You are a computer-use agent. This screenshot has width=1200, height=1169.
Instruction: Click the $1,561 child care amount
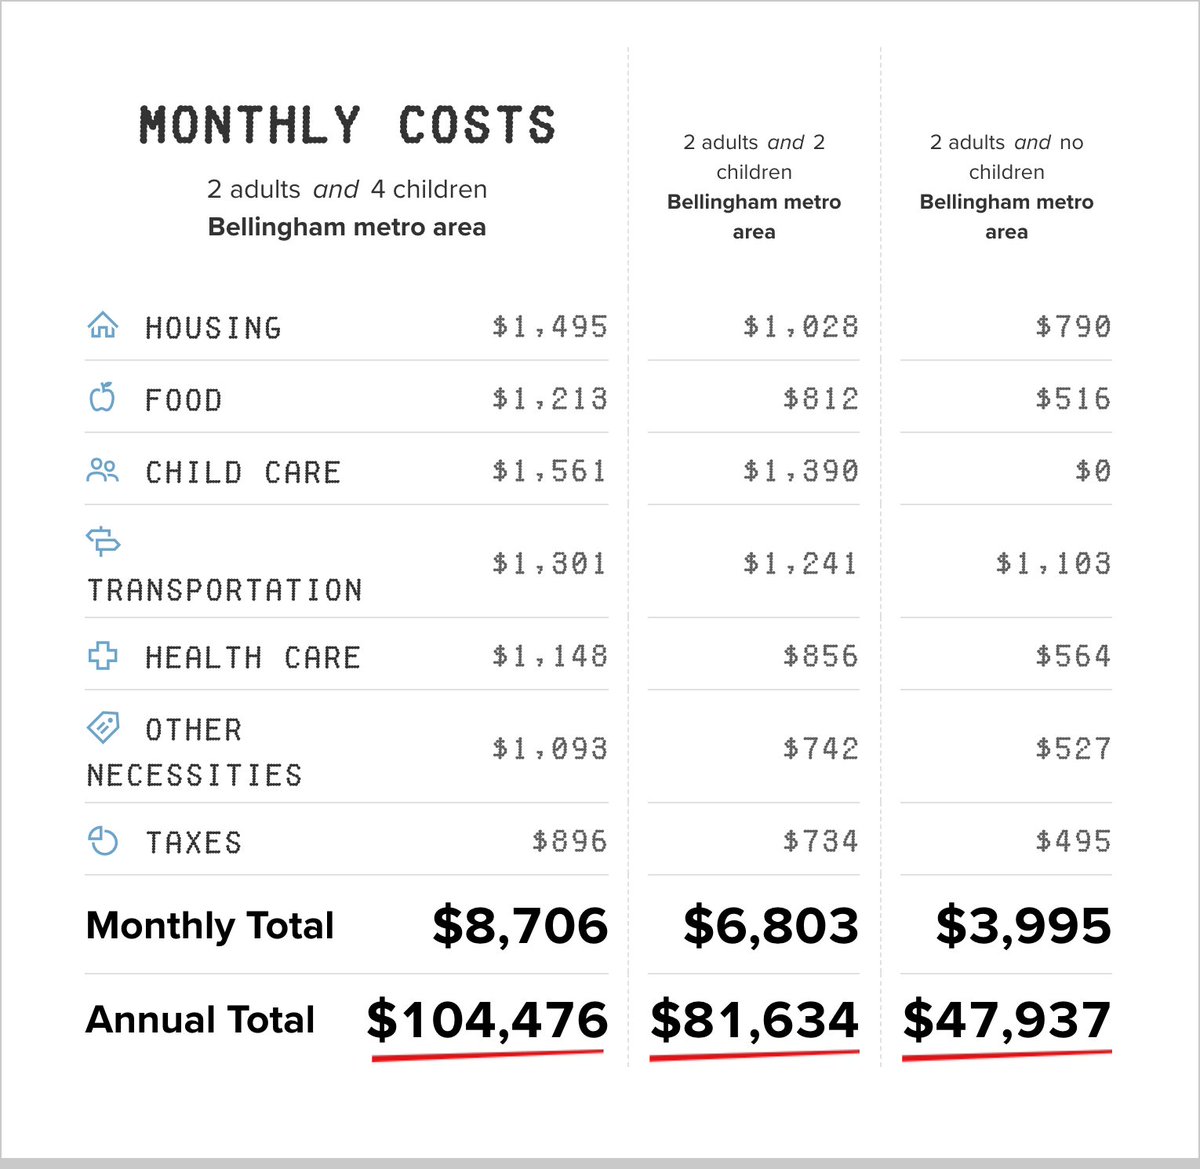549,471
